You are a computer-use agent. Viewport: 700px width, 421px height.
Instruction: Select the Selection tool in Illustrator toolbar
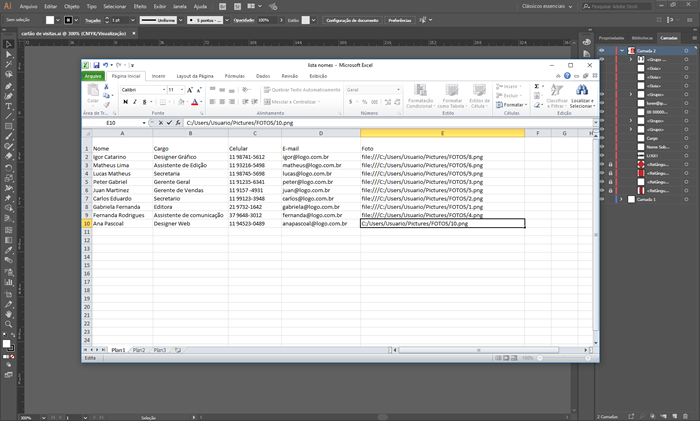(x=8, y=44)
